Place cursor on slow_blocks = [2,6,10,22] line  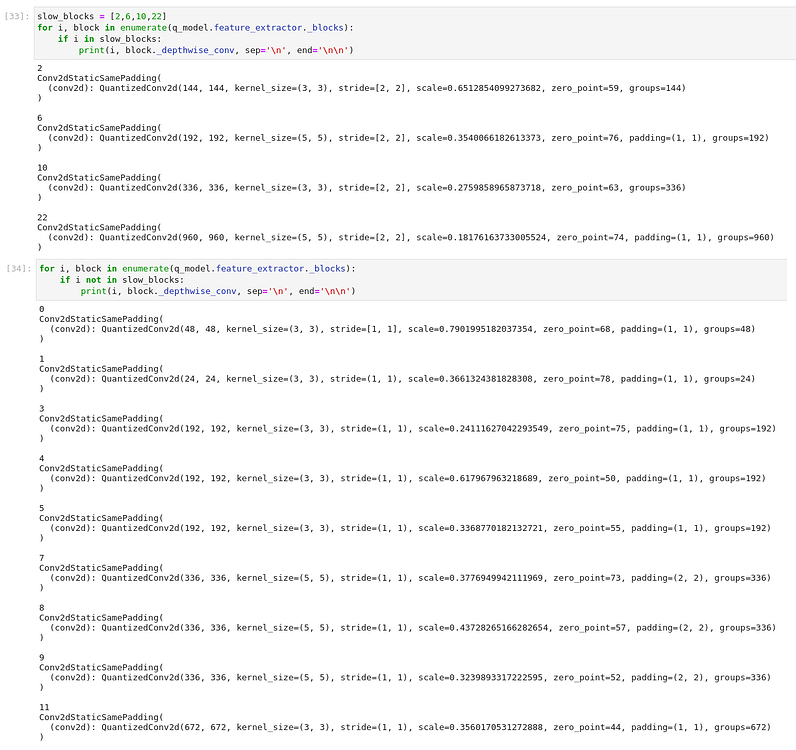coord(94,17)
